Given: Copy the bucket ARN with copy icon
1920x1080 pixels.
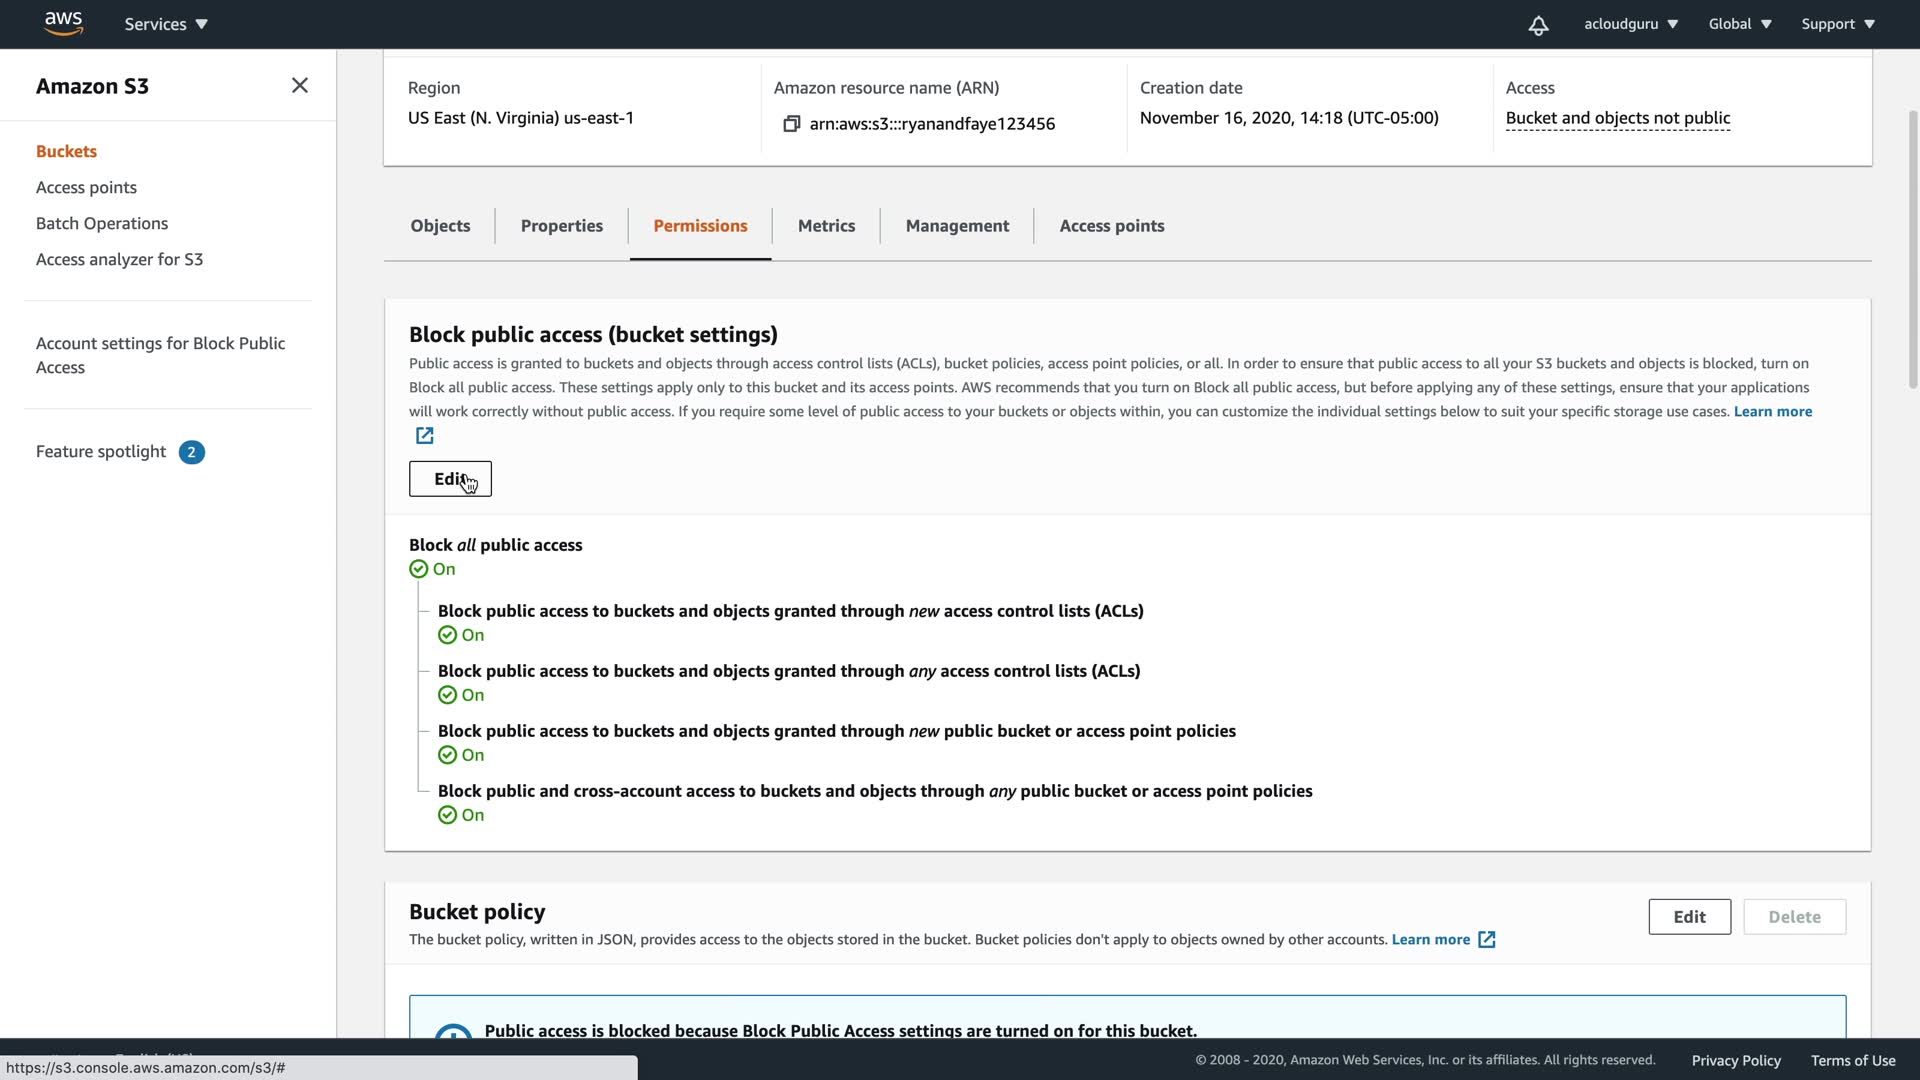Looking at the screenshot, I should 791,124.
